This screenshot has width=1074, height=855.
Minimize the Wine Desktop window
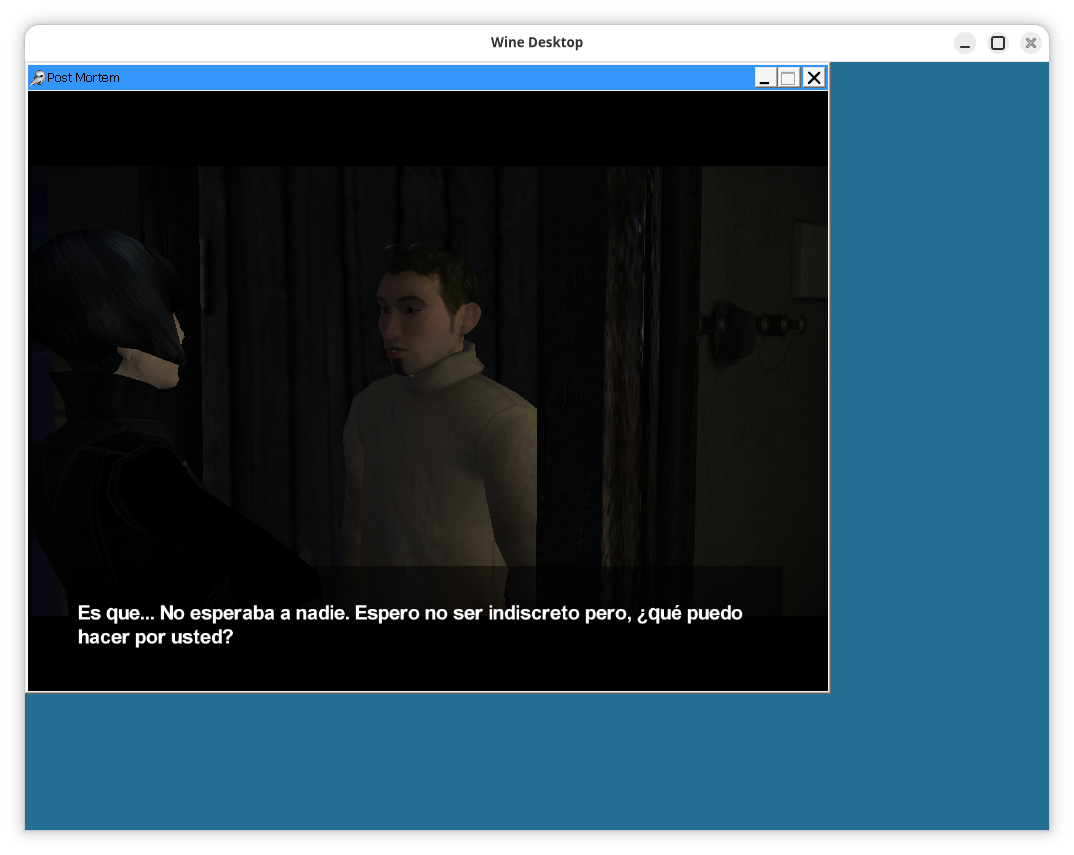click(964, 43)
